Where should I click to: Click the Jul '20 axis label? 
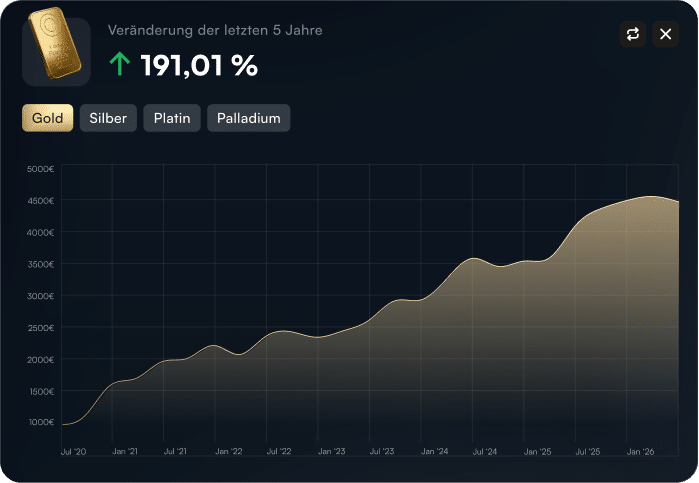click(74, 451)
